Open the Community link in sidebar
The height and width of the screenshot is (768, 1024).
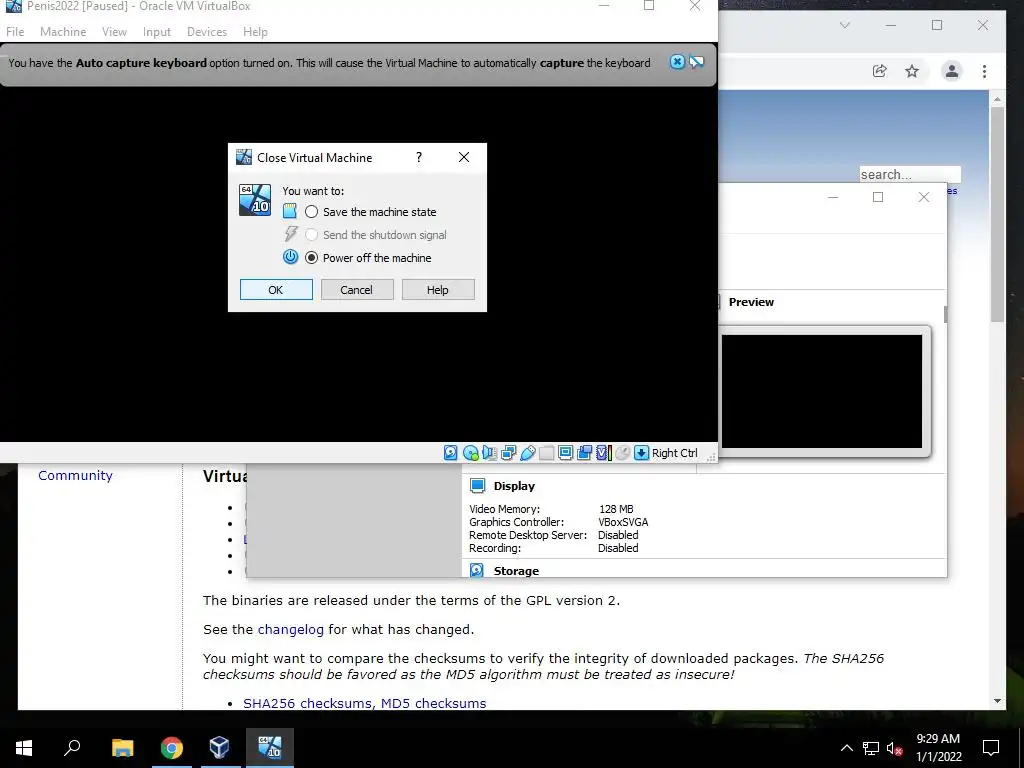pos(75,475)
